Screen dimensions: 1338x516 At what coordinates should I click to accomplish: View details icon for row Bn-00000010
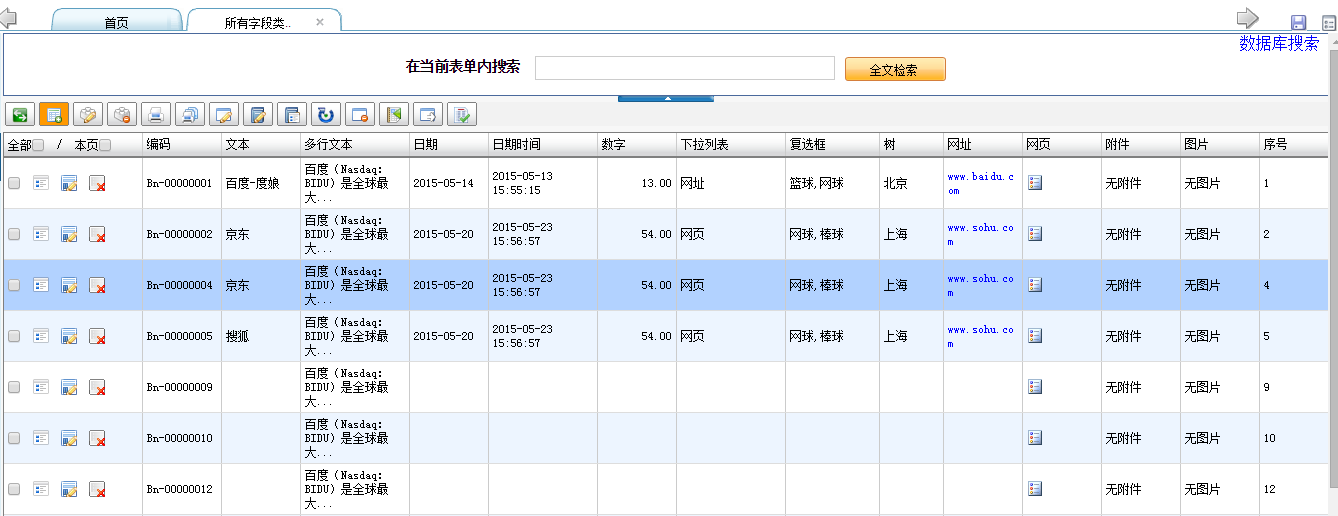point(41,438)
